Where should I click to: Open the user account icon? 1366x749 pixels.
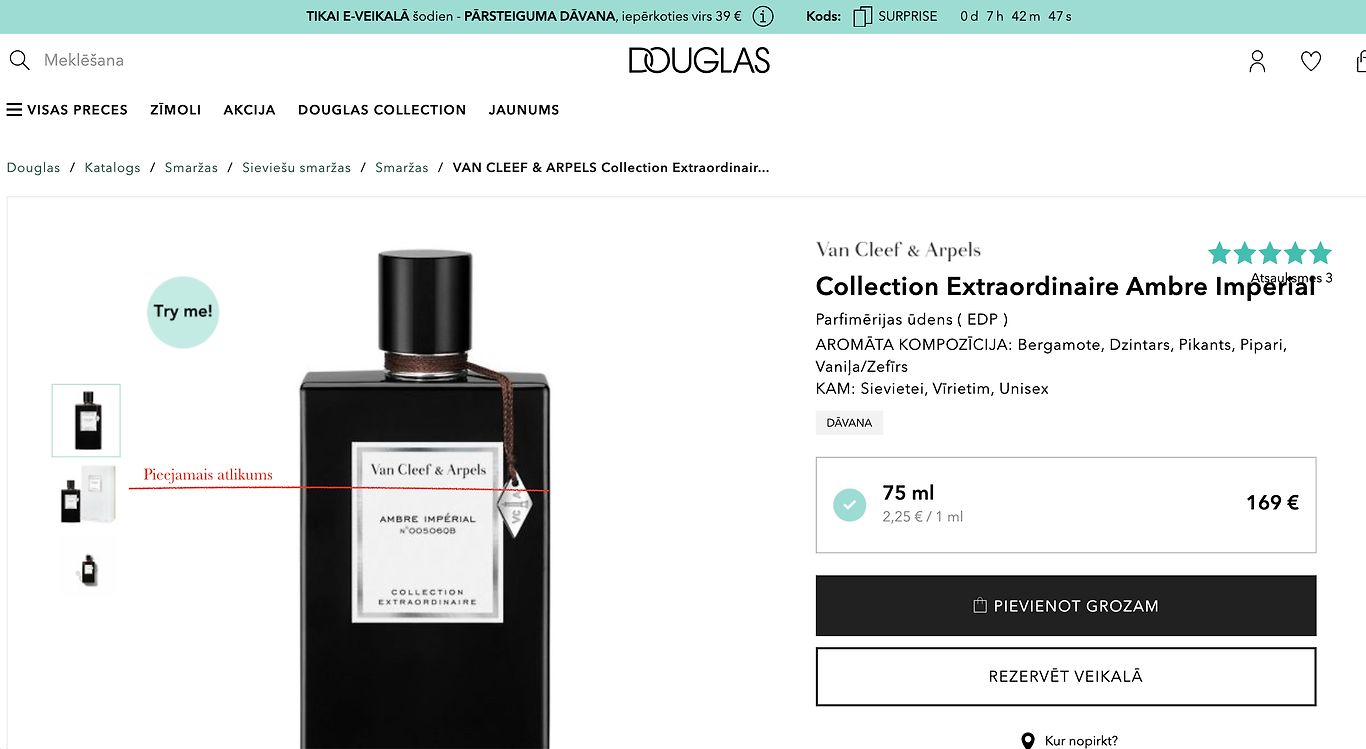[x=1257, y=61]
